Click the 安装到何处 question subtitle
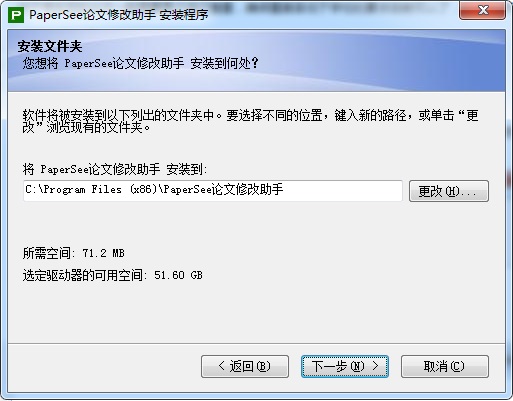 [x=140, y=63]
